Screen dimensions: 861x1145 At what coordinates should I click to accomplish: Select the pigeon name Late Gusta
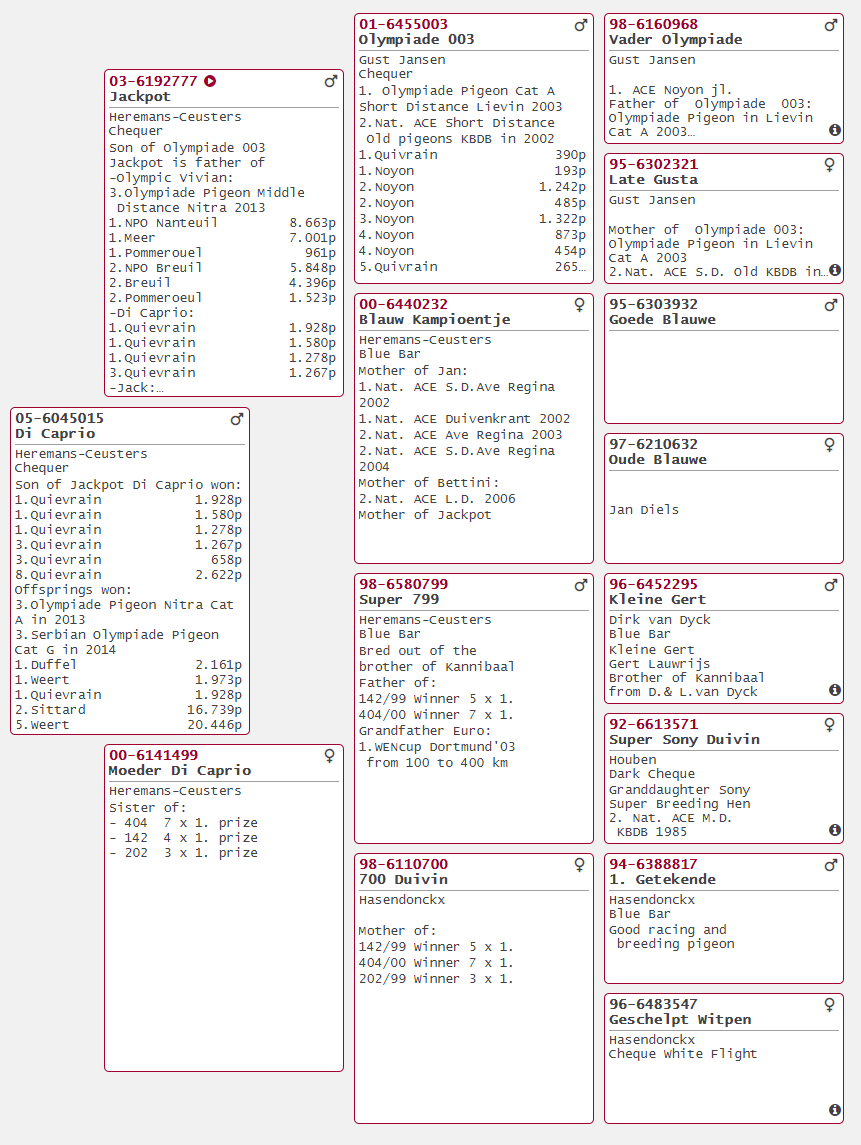pyautogui.click(x=654, y=180)
